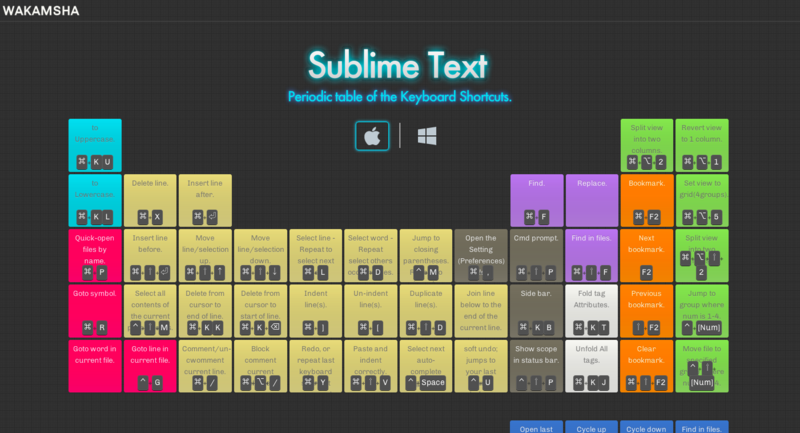This screenshot has width=800, height=433.
Task: Select the 'Delete line' tile
Action: tap(150, 200)
